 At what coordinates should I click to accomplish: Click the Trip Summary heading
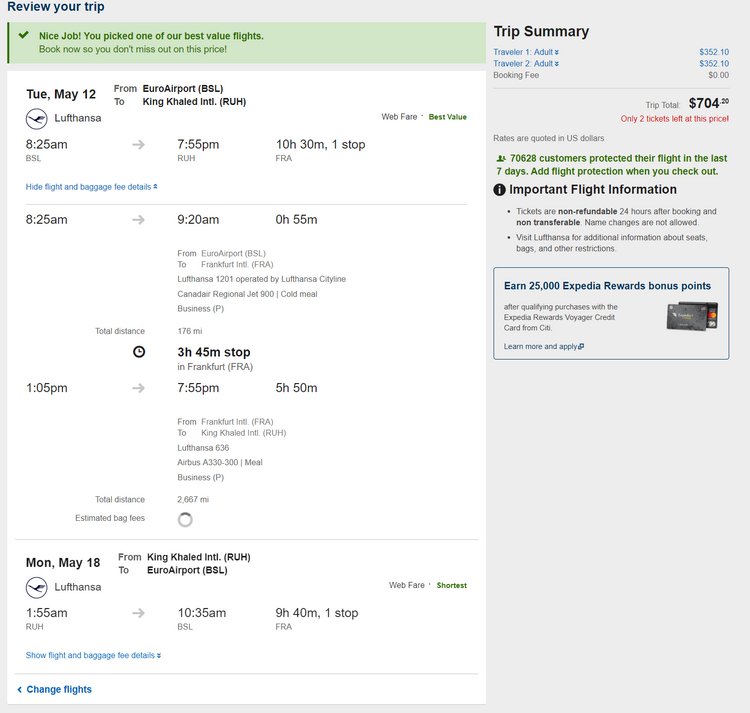click(541, 32)
